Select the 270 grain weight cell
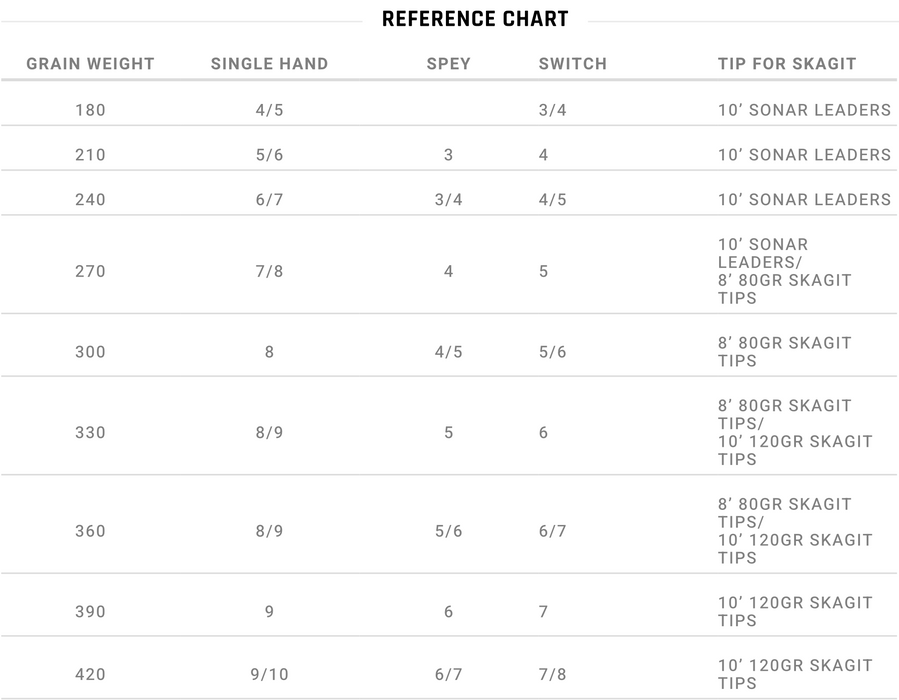 91,271
